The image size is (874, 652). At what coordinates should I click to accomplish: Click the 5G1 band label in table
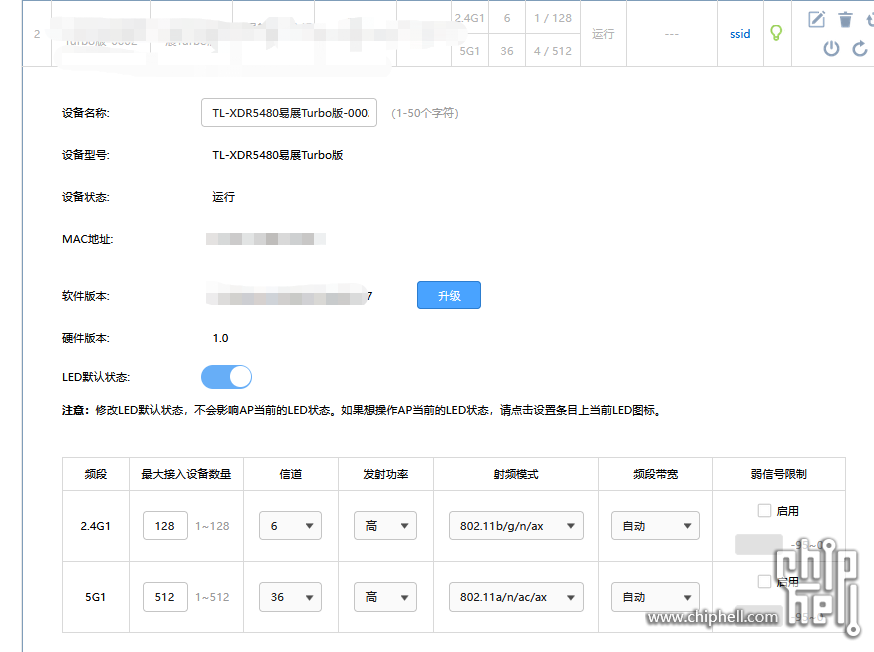(95, 597)
